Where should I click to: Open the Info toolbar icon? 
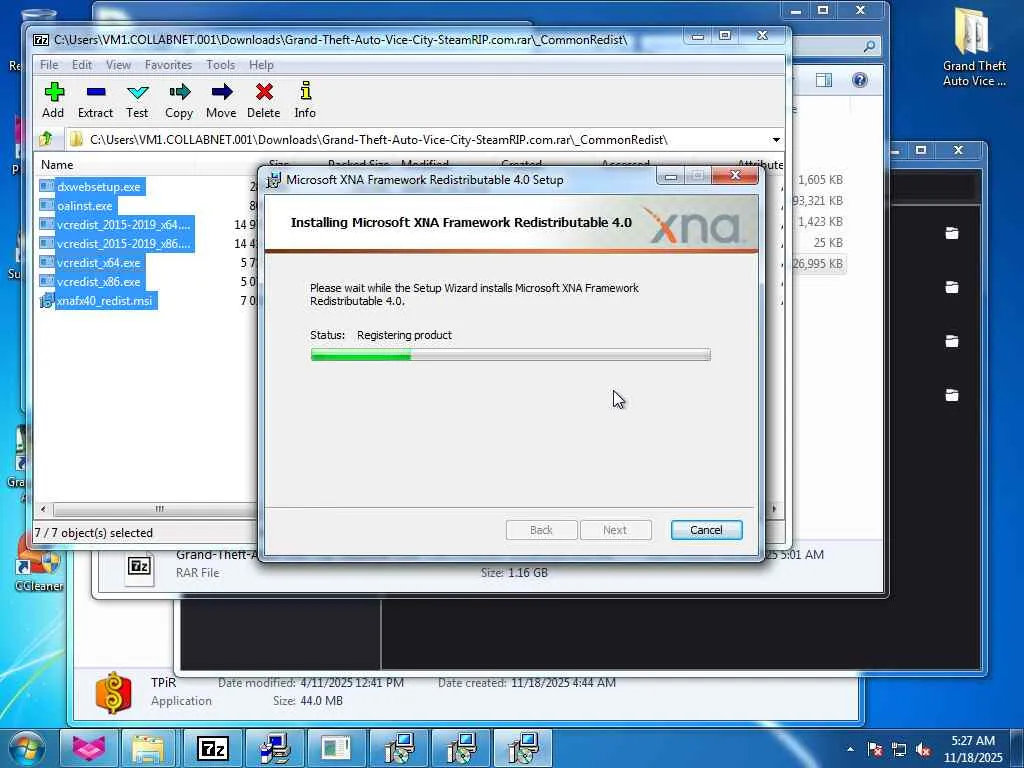point(305,100)
